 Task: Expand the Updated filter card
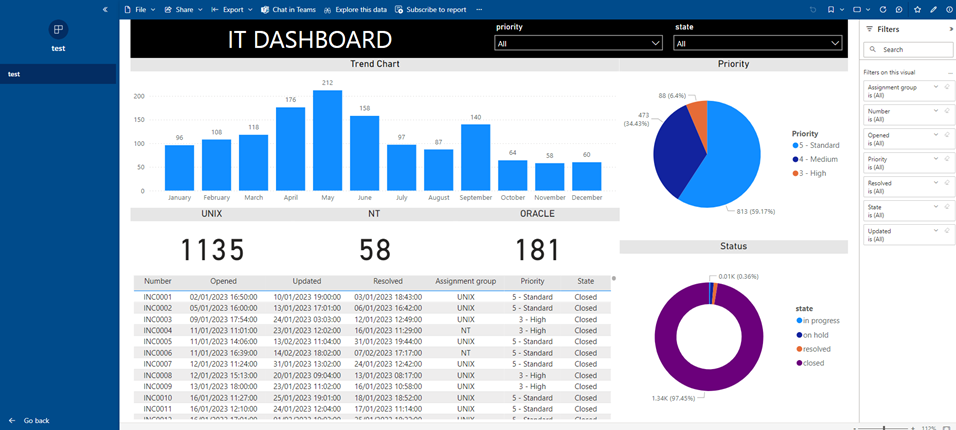[936, 231]
